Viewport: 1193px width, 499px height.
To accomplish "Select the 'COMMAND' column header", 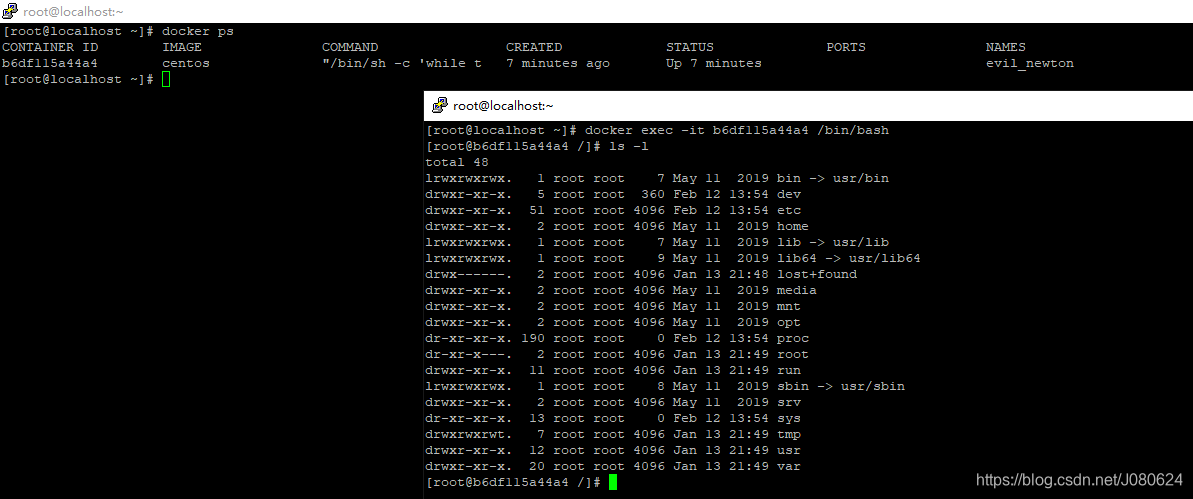I will point(350,47).
